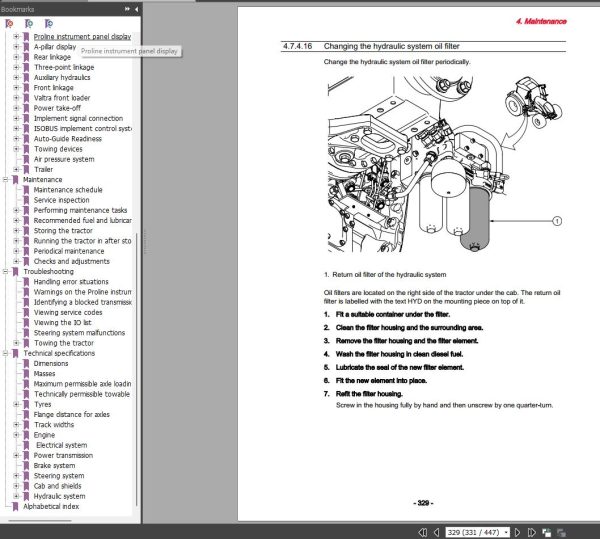The height and width of the screenshot is (539, 600).
Task: Click the Bookmarks panel vertical scrollbar
Action: 136,371
